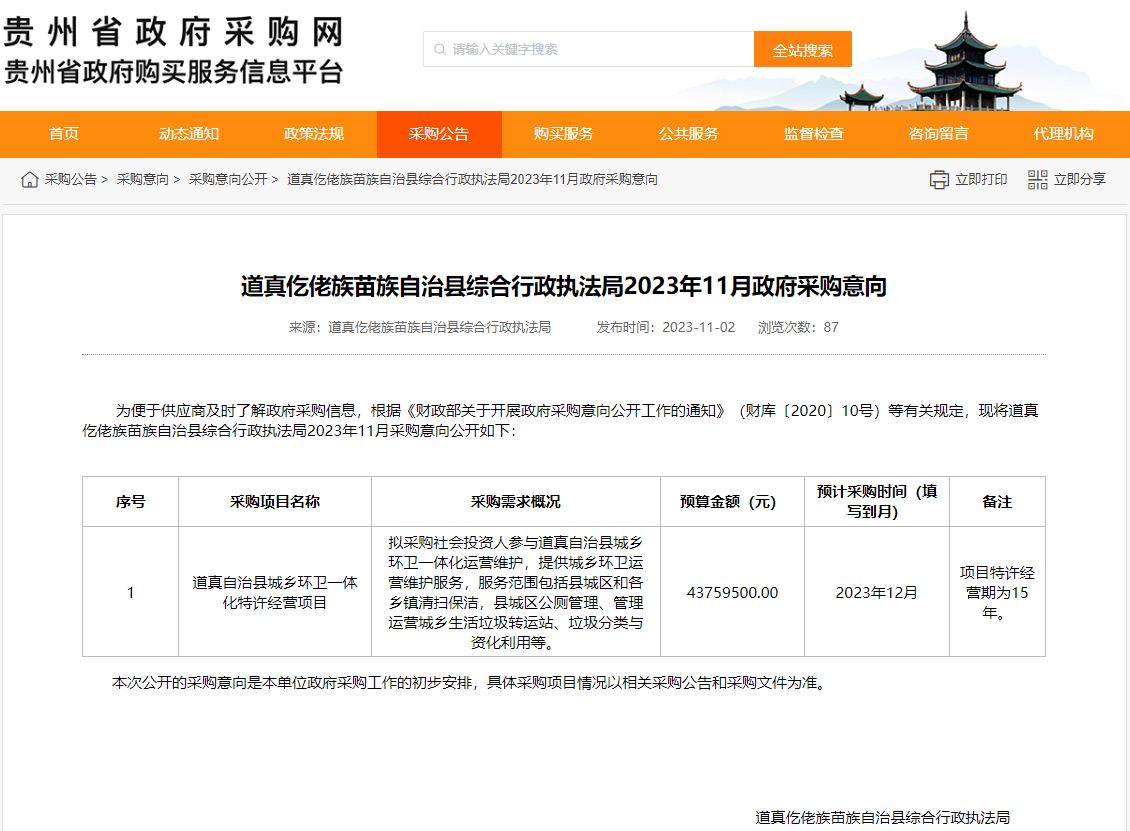Open the 政策法规 menu item
Image resolution: width=1130 pixels, height=831 pixels.
click(314, 134)
